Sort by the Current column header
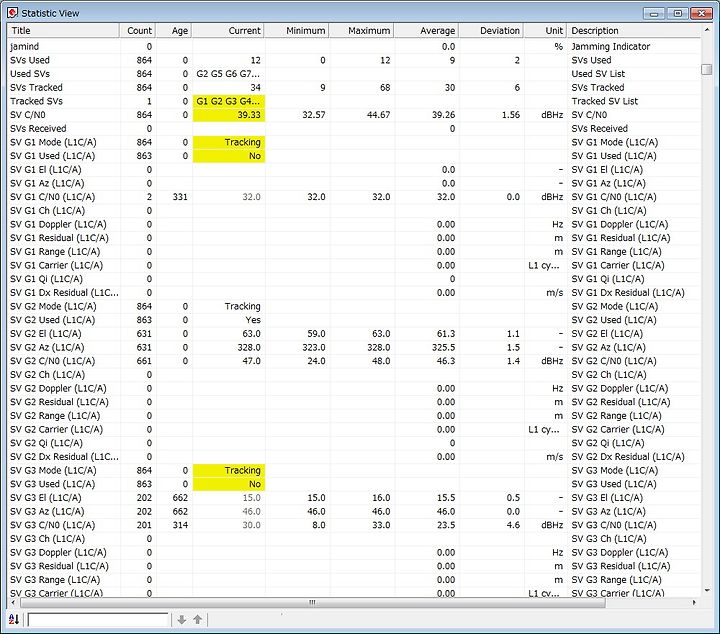This screenshot has width=720, height=634. tap(228, 31)
